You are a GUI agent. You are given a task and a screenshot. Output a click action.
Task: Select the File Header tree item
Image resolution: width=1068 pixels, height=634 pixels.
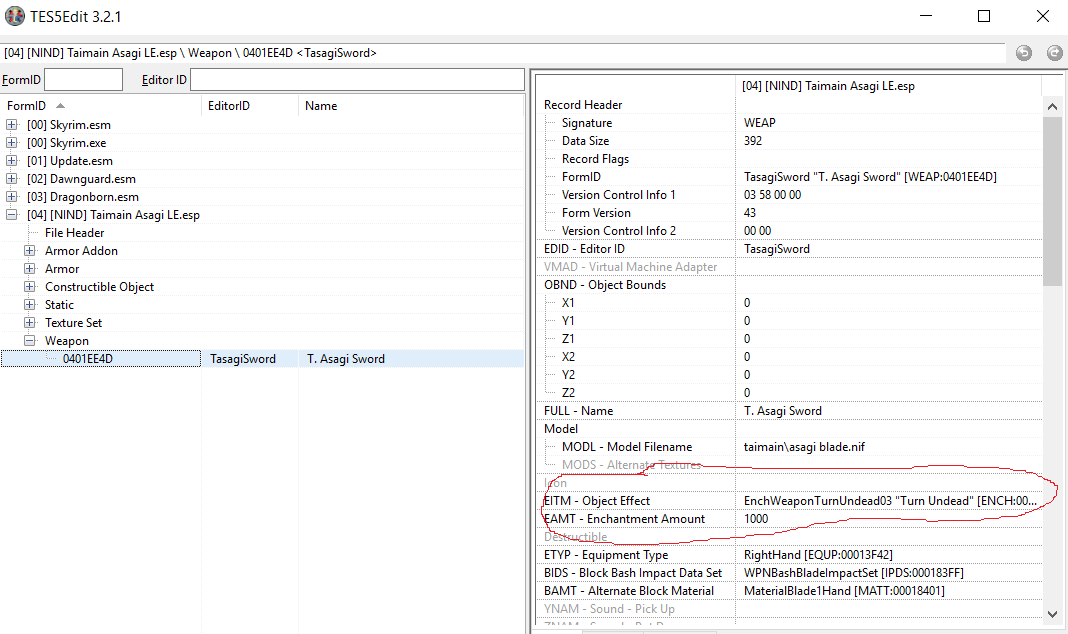tap(74, 233)
